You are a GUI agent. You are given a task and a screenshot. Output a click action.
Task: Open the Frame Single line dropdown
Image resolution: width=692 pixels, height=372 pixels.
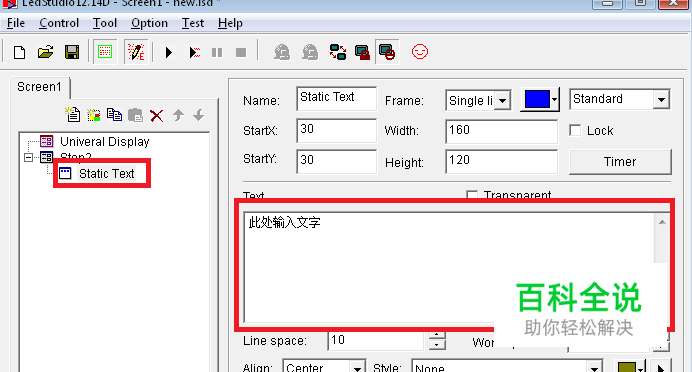(502, 101)
